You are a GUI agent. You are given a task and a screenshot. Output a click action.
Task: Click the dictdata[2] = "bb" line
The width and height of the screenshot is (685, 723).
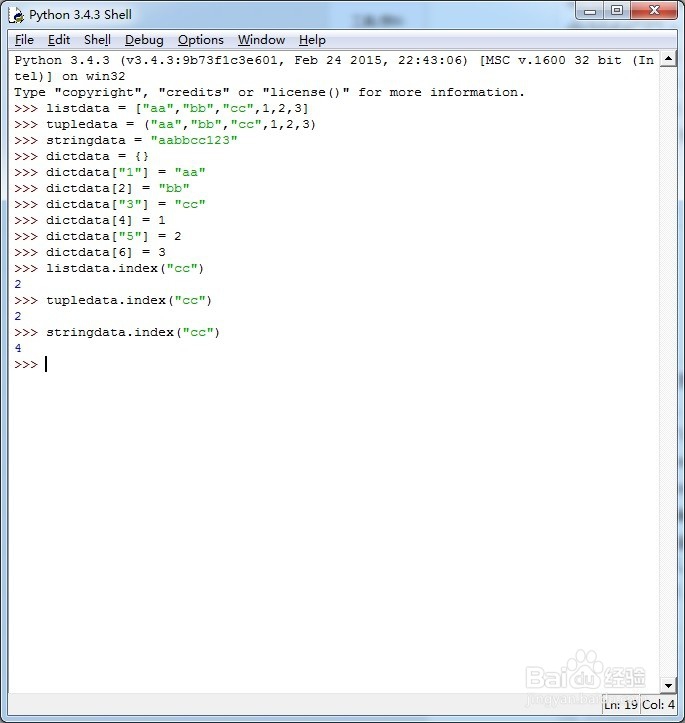coord(101,188)
